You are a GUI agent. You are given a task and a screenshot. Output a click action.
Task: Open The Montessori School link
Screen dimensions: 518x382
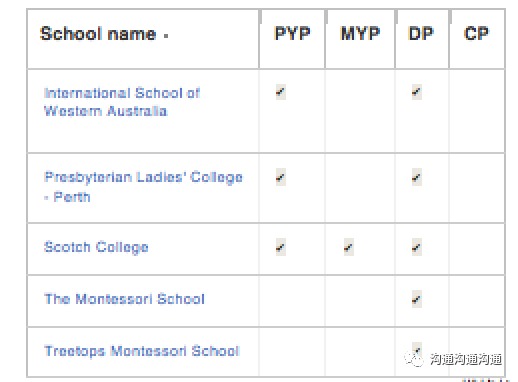[124, 299]
